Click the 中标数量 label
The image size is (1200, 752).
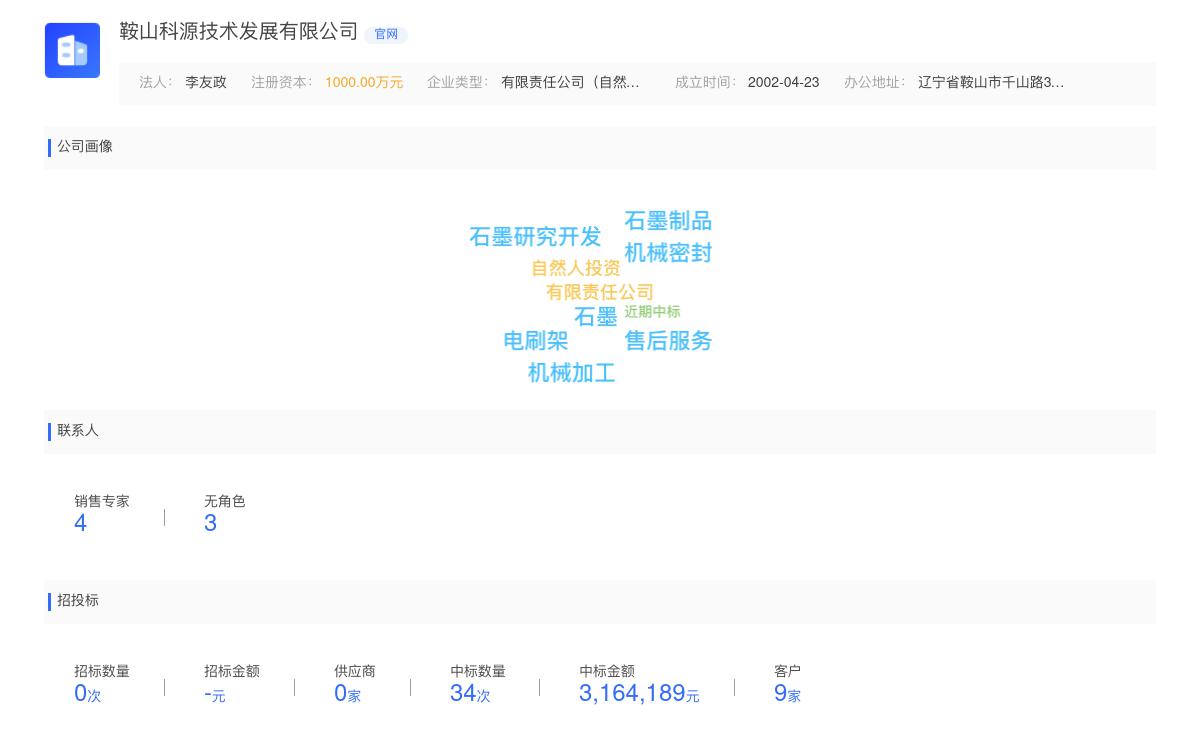(478, 672)
